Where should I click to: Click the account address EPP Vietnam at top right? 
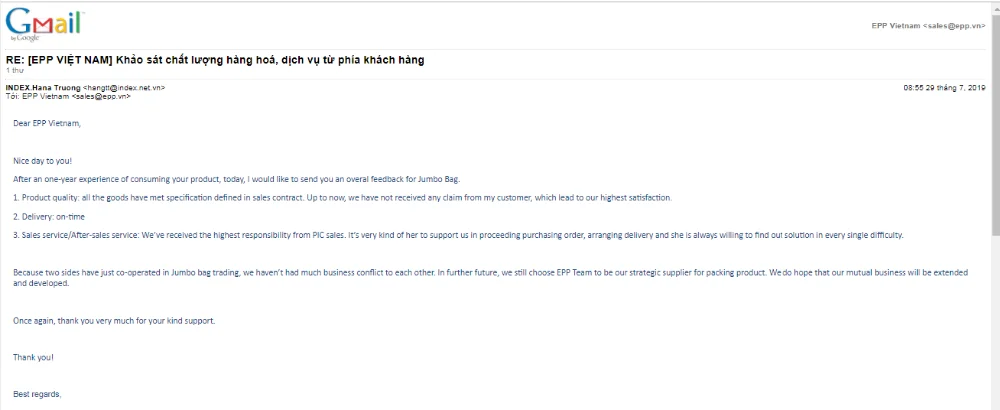929,25
